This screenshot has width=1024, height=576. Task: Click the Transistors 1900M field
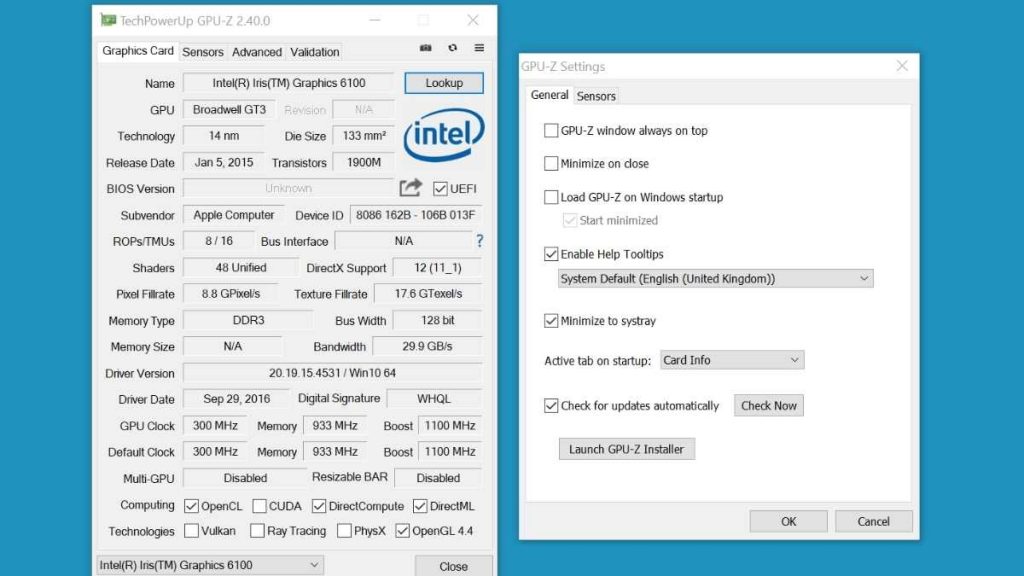tap(363, 163)
